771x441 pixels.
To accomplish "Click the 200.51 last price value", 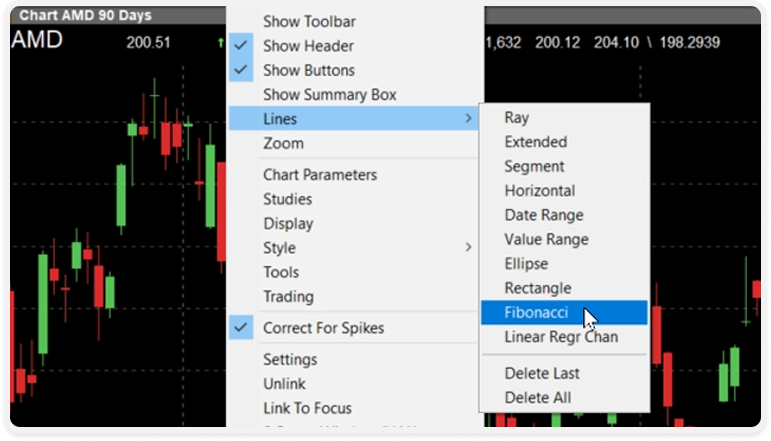I will [148, 42].
